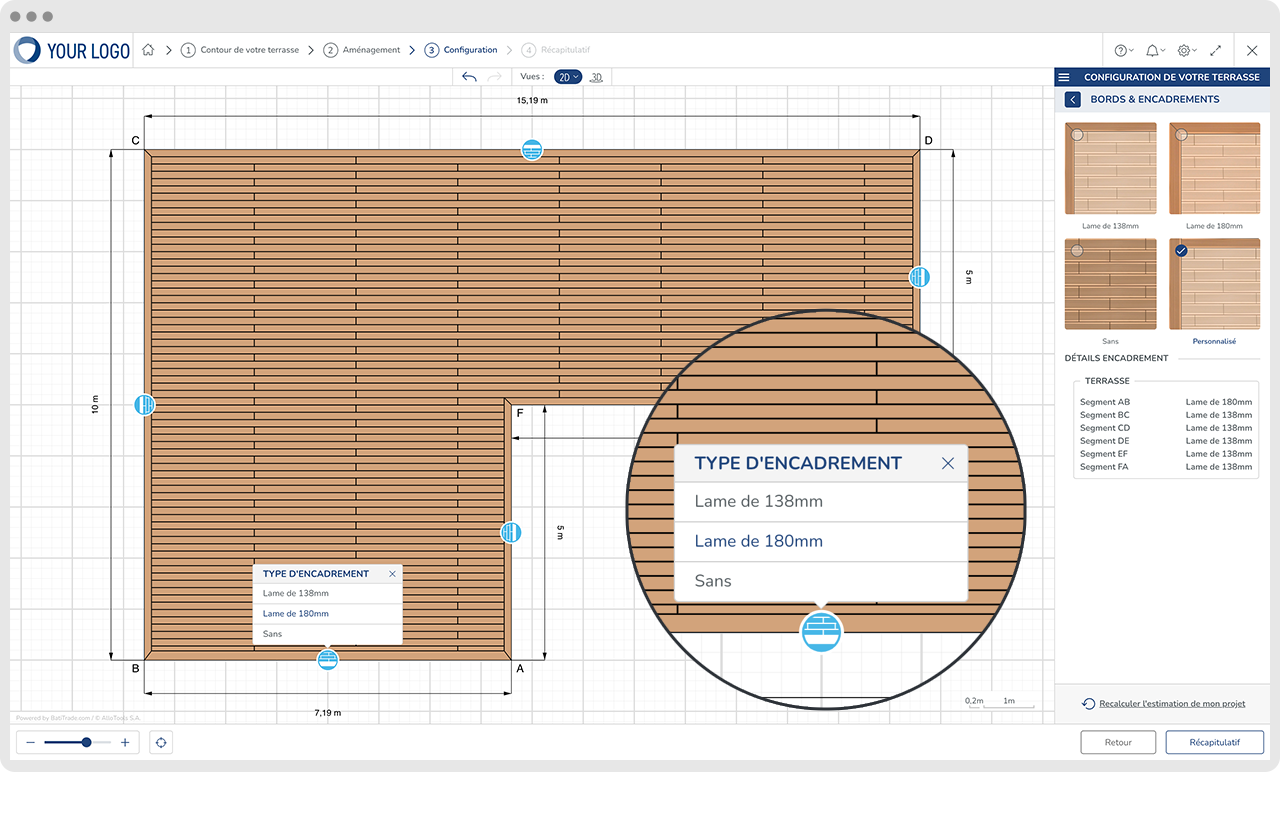Open the 2D views dropdown
Viewport: 1280px width, 815px height.
pos(567,77)
